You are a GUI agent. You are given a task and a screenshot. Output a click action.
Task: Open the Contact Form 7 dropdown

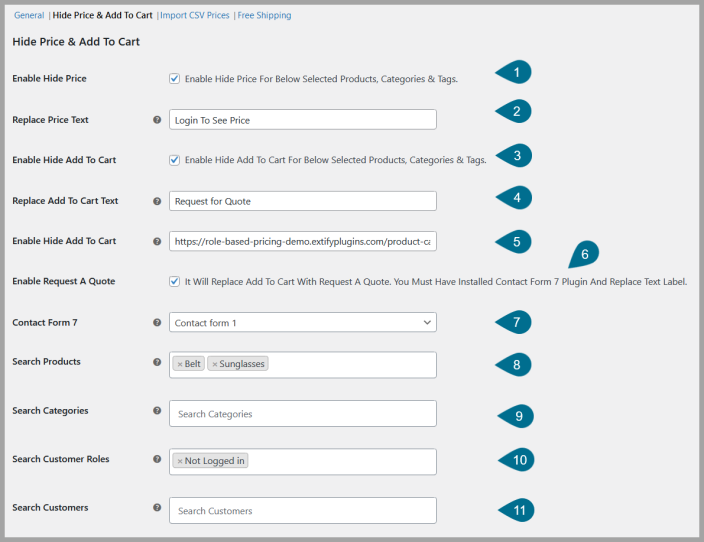pos(302,323)
